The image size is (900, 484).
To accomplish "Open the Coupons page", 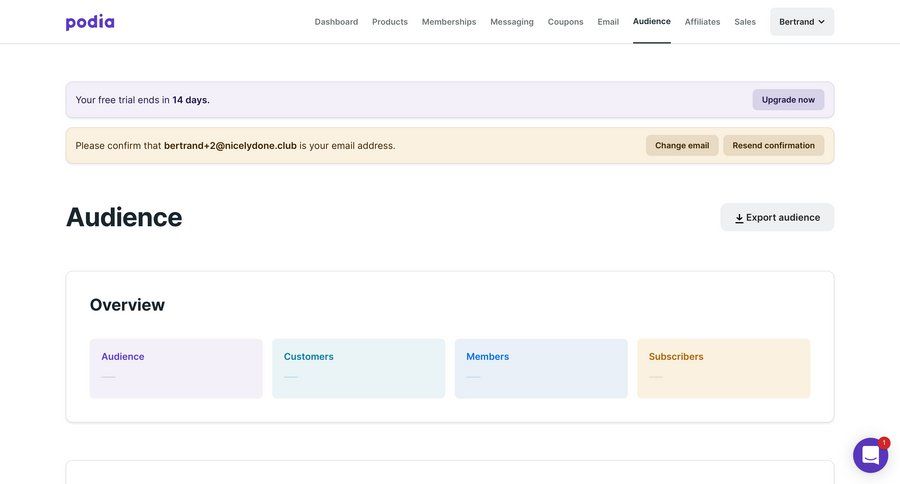I will (565, 22).
